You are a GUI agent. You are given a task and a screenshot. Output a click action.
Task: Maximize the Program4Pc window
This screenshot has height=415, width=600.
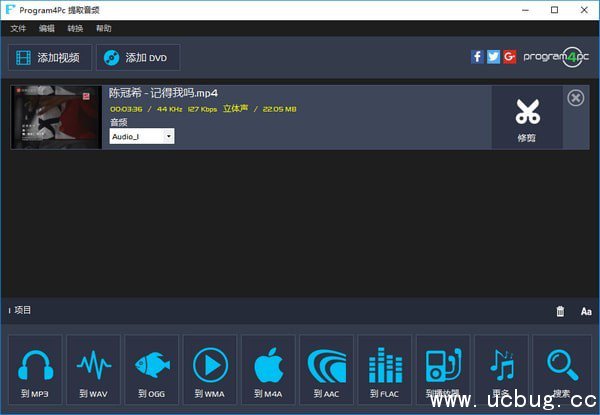point(554,10)
